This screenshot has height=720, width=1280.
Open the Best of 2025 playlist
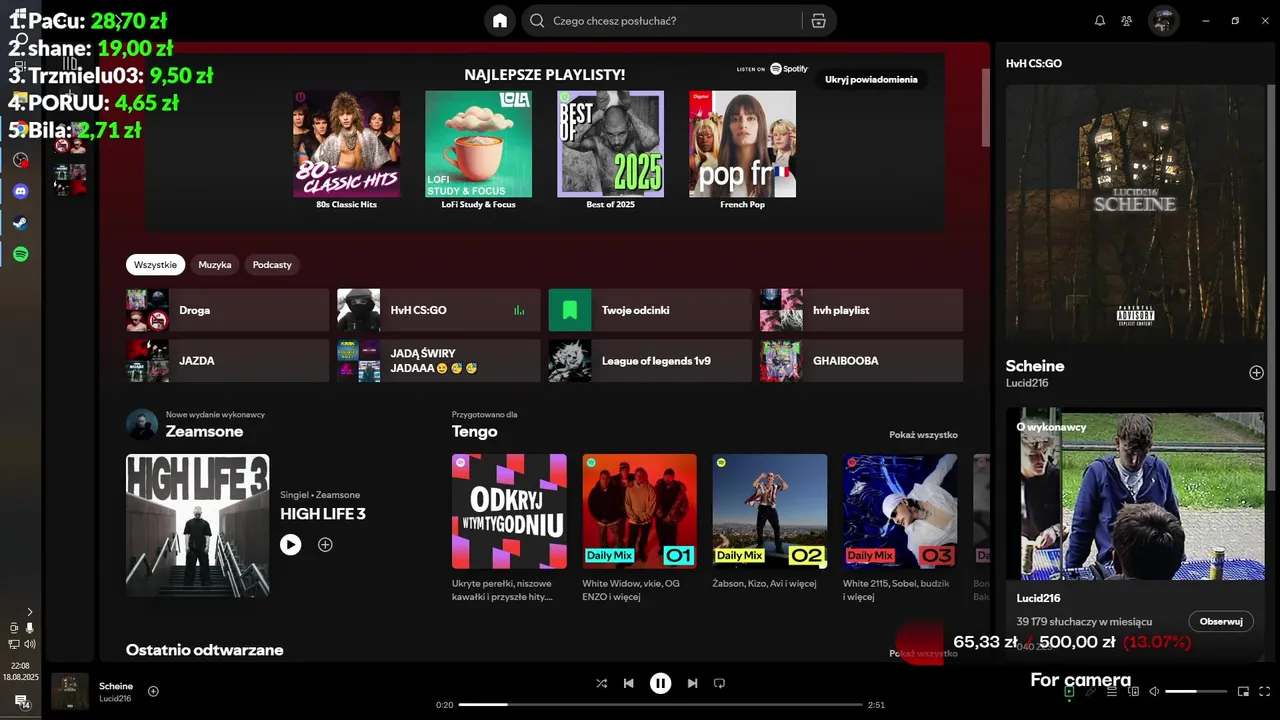point(610,144)
